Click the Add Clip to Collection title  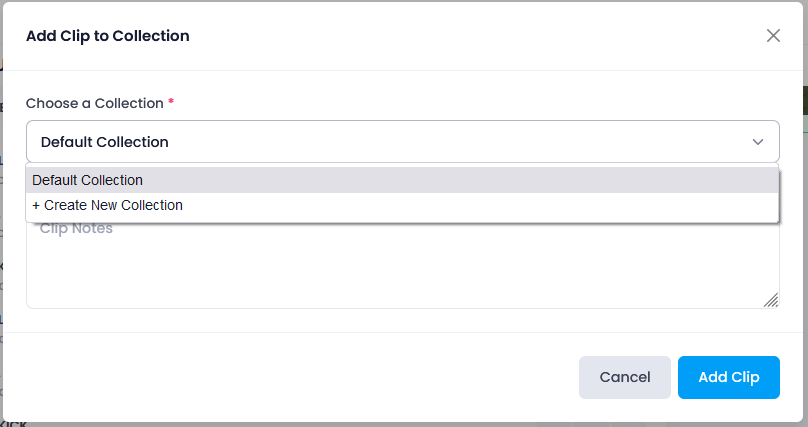click(108, 36)
